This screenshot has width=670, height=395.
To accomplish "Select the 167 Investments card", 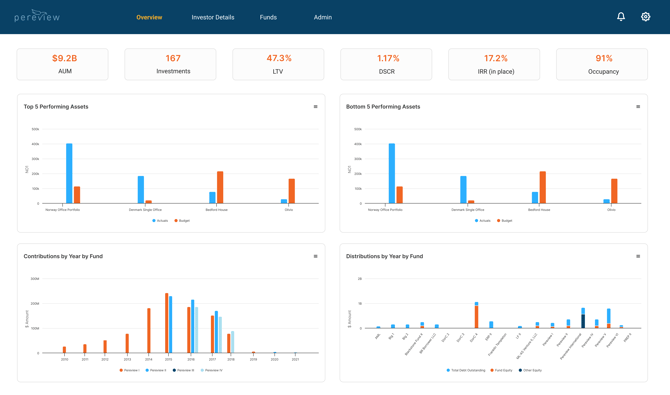I will coord(170,64).
